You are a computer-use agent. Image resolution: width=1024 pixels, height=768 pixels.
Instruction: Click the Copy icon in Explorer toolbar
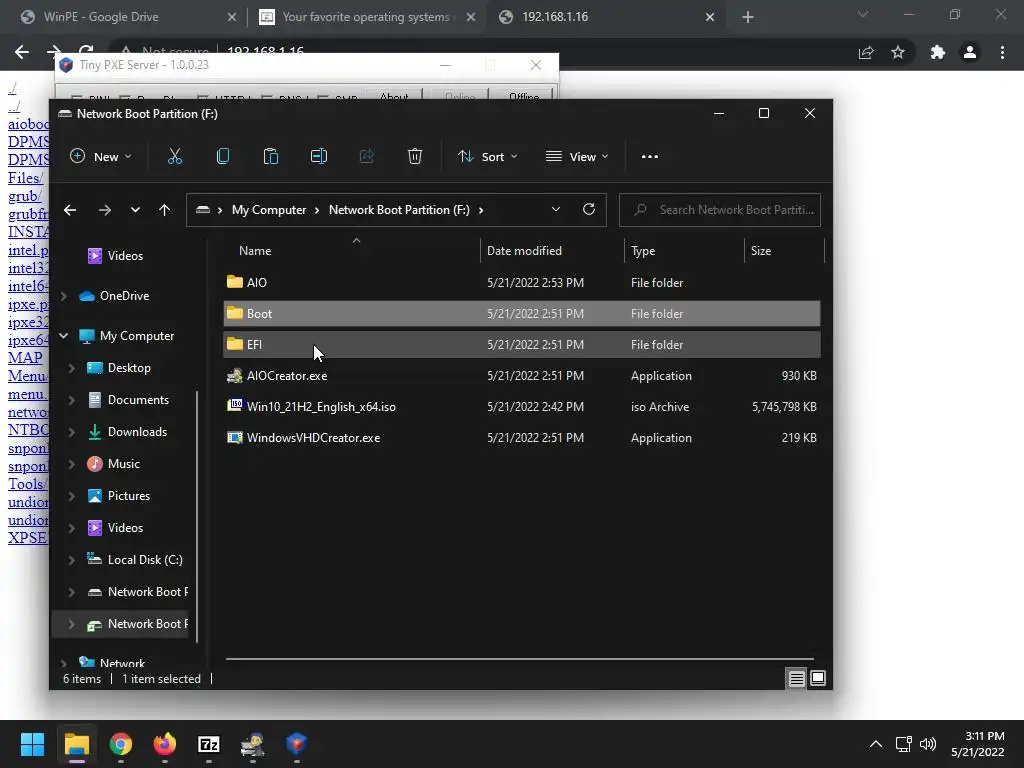point(223,157)
